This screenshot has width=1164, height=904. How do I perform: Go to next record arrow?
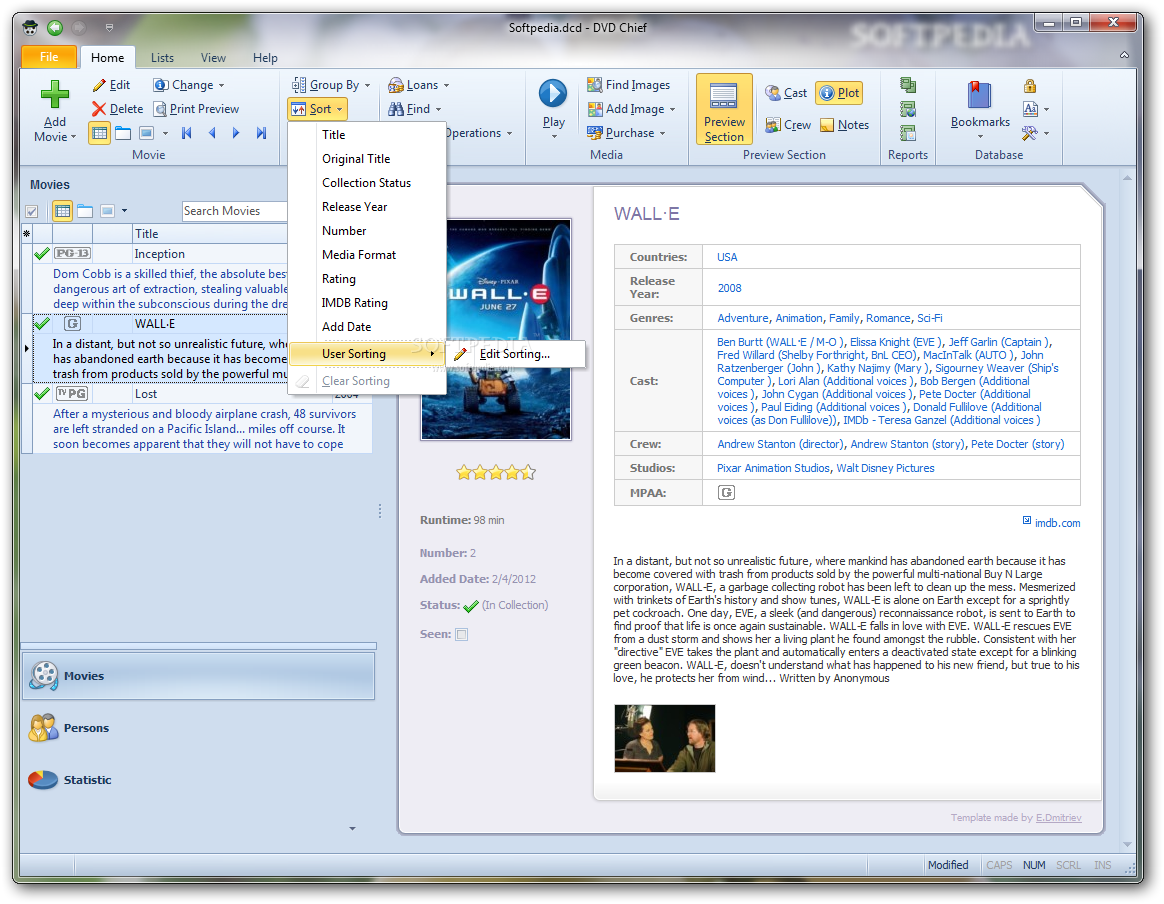click(236, 133)
